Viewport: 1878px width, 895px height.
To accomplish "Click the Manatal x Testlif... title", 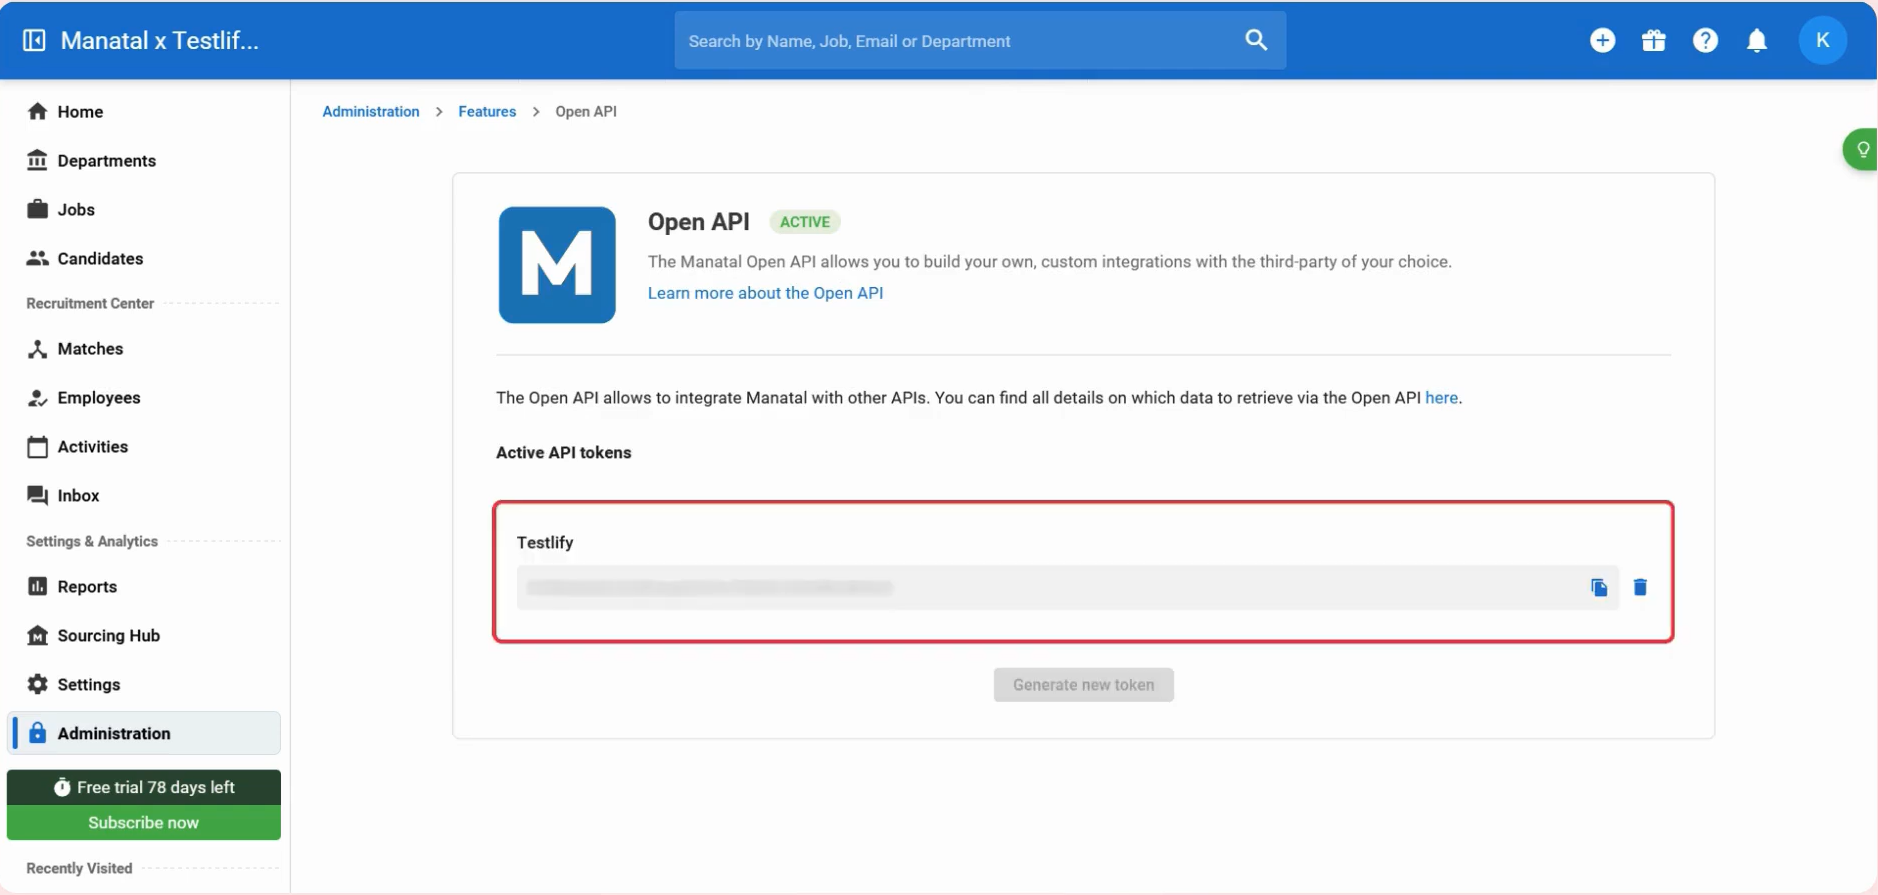I will 160,41.
